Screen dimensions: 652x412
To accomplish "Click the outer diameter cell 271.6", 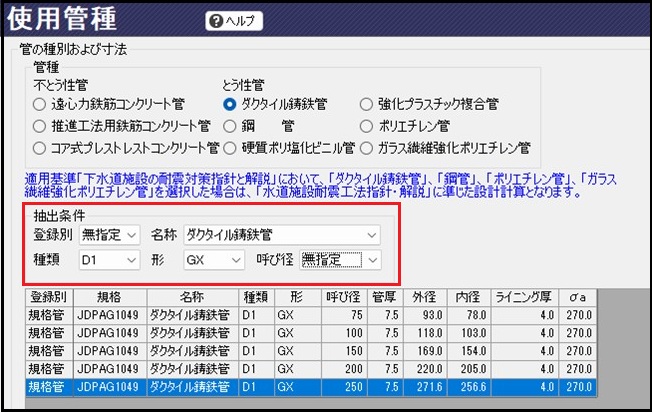I will click(x=425, y=387).
